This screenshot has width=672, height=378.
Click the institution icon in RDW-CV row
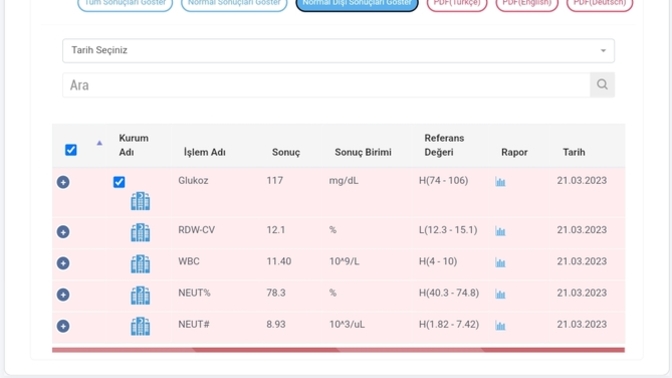pos(140,232)
